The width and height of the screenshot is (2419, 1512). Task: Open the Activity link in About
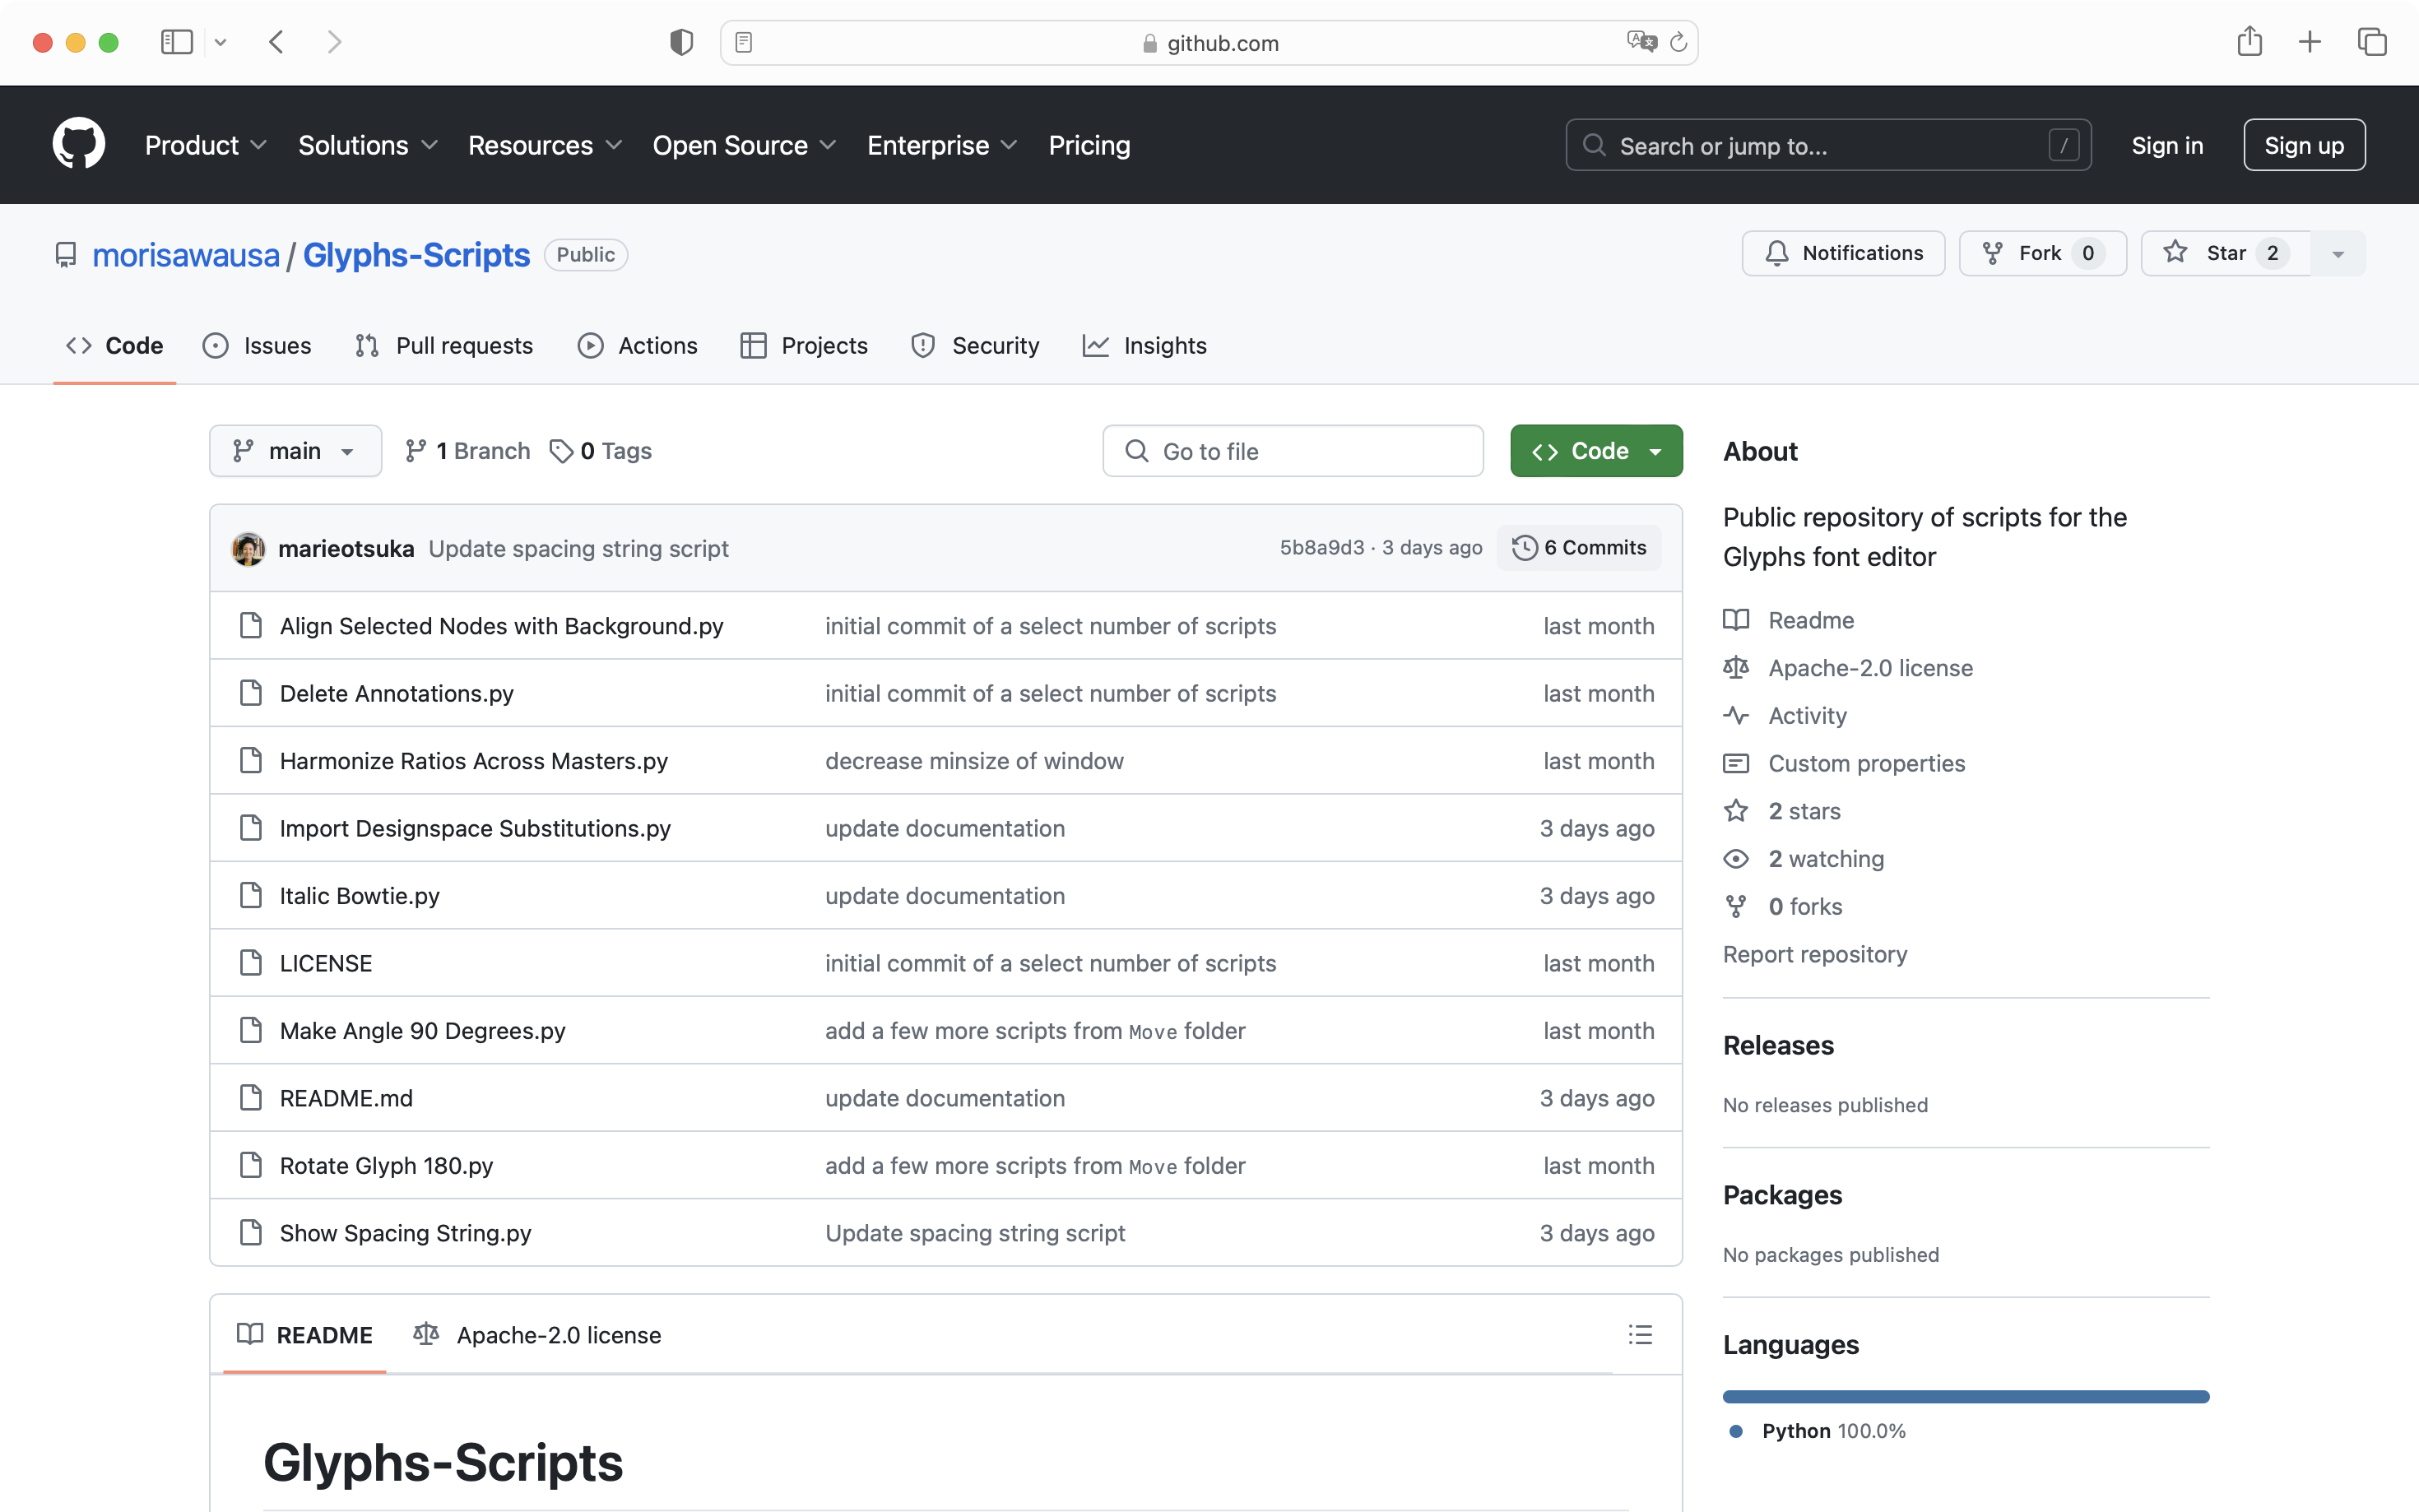[1807, 716]
